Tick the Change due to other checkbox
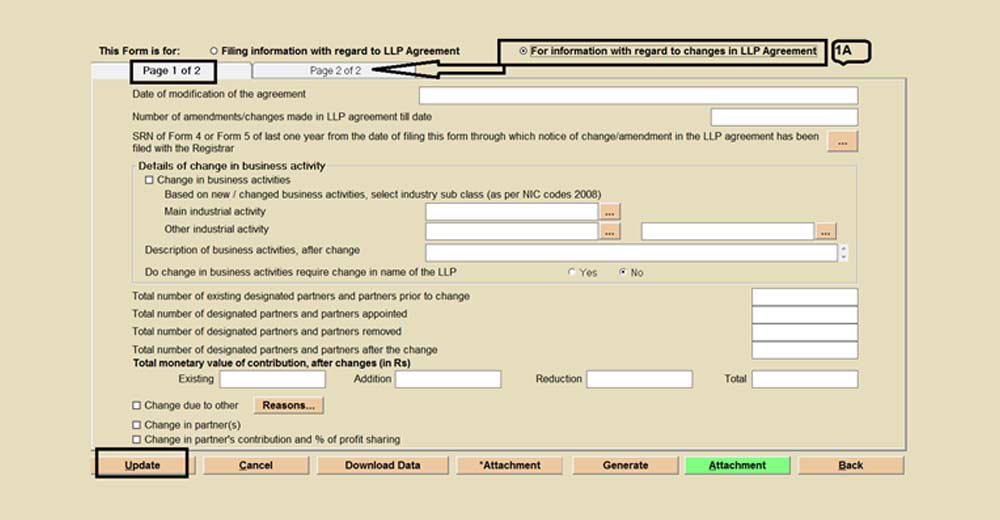 [x=137, y=406]
